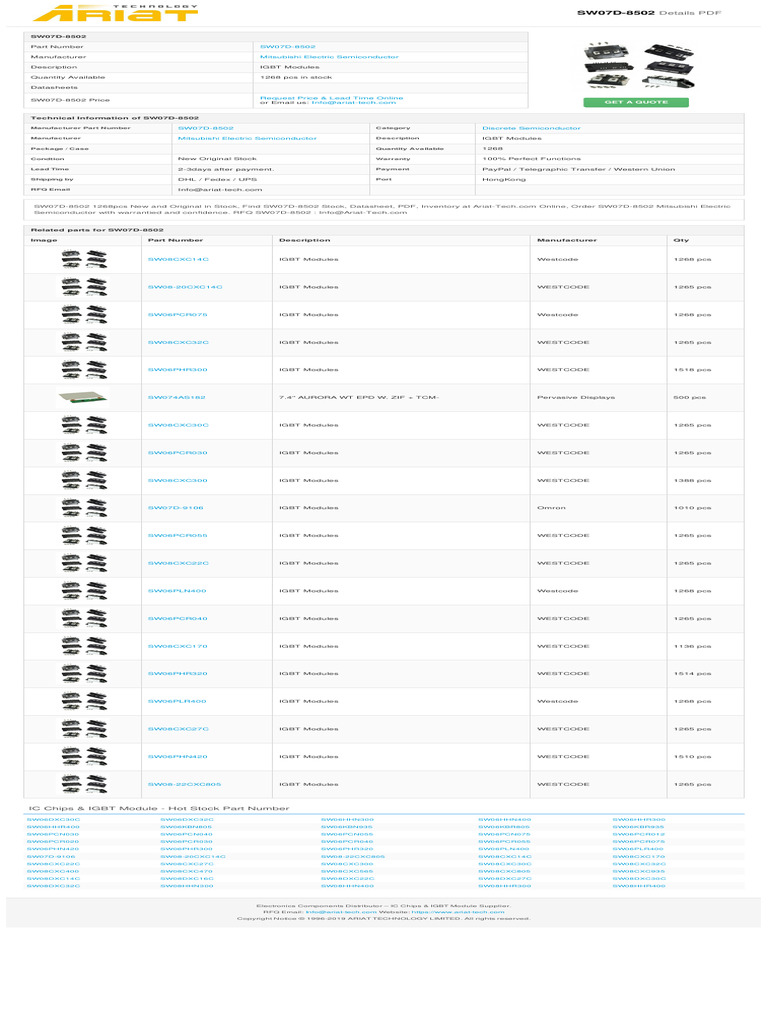Click the 'Qty' column header
Screen dimensions: 768x1024
pos(681,240)
